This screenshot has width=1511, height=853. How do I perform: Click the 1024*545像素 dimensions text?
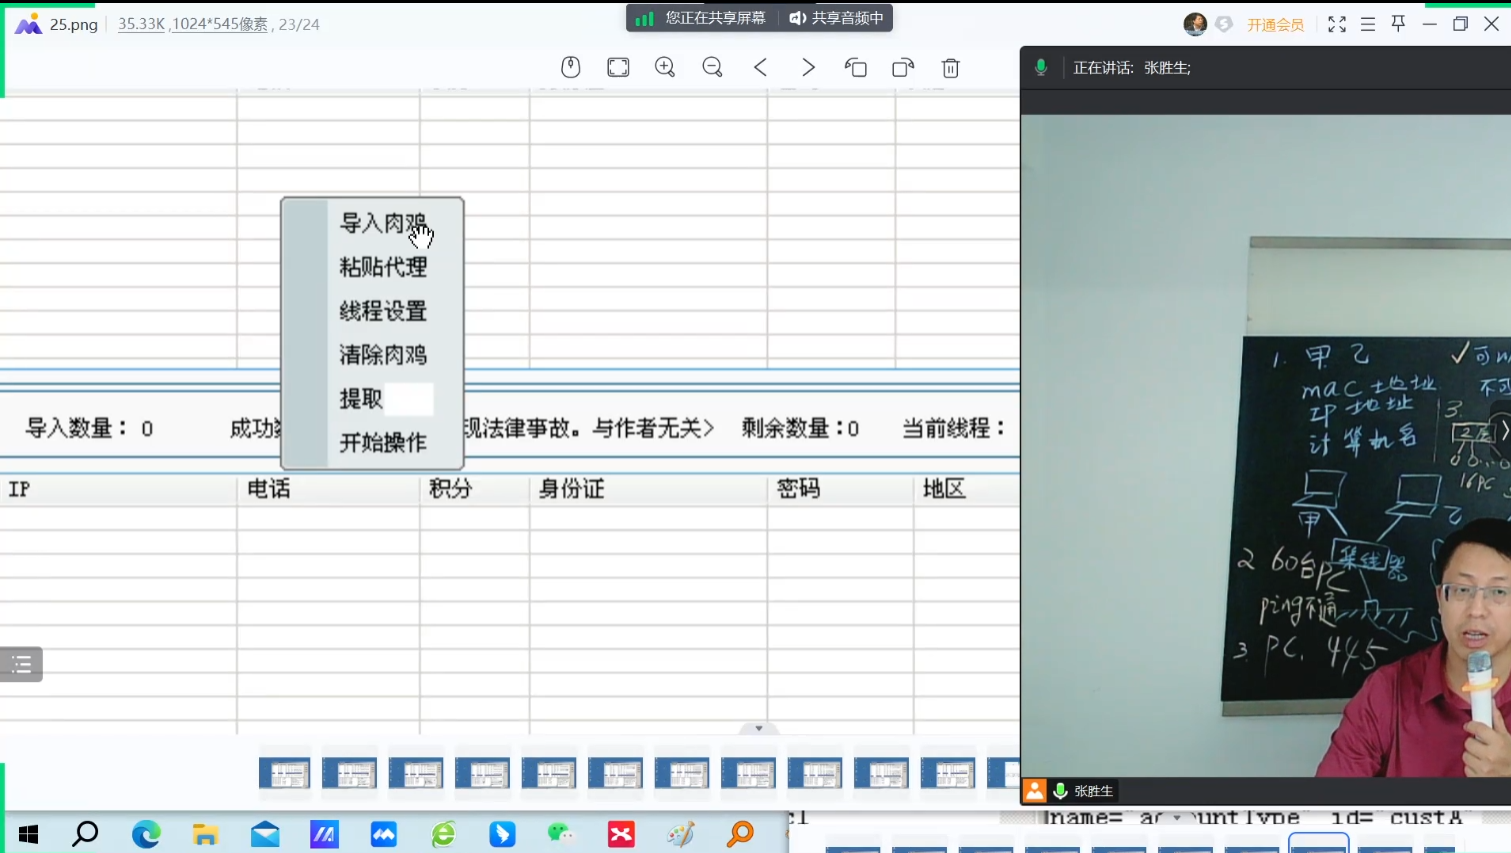click(x=220, y=24)
